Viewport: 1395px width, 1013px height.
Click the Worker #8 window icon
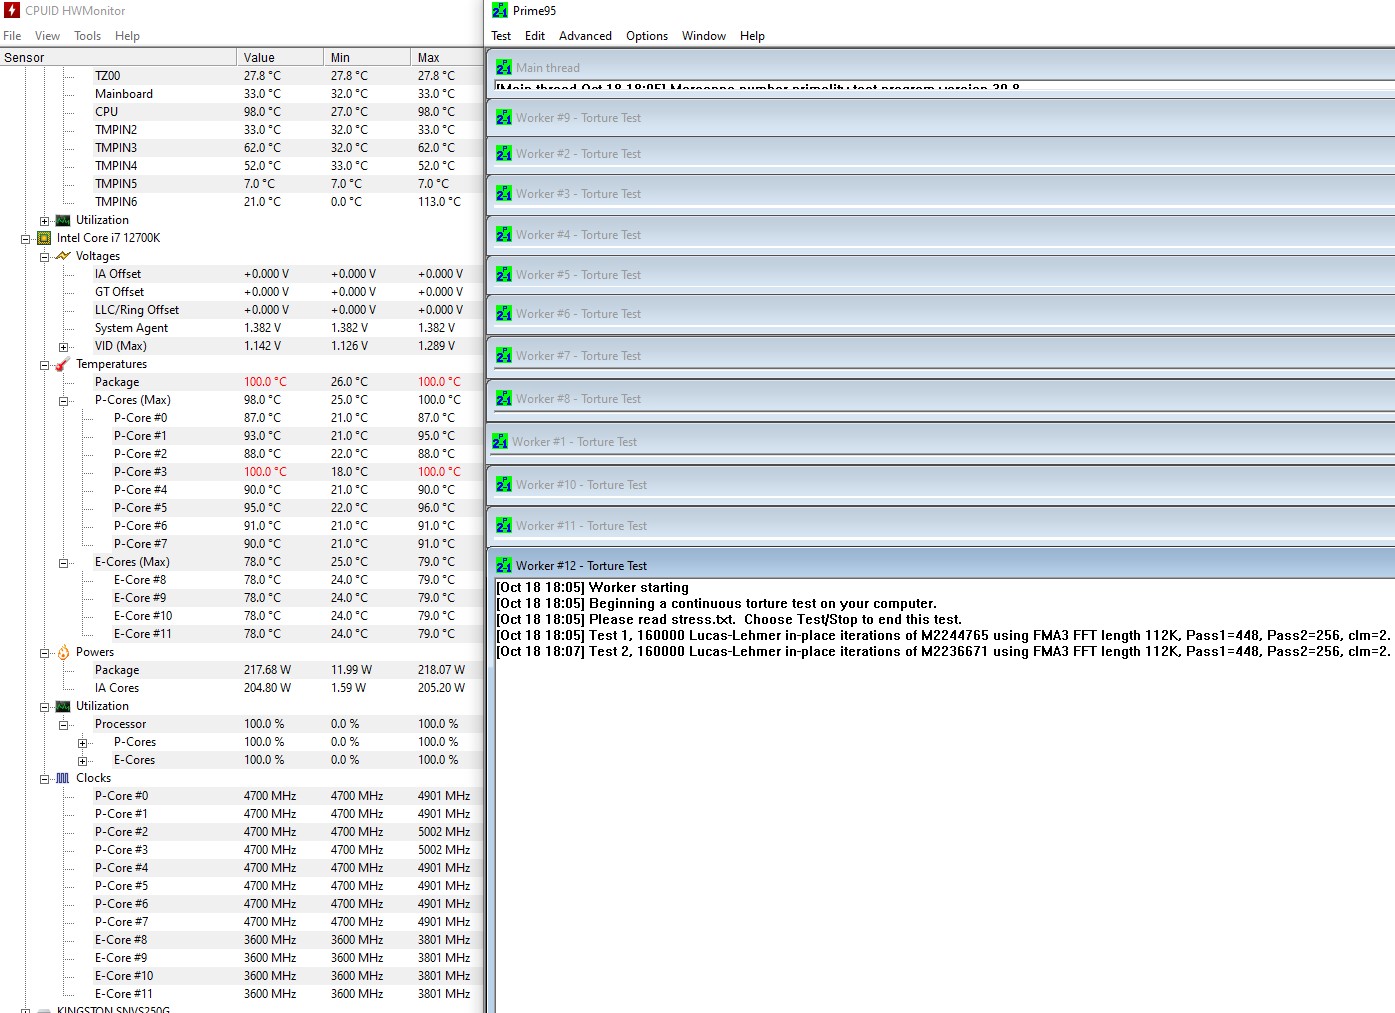point(504,399)
